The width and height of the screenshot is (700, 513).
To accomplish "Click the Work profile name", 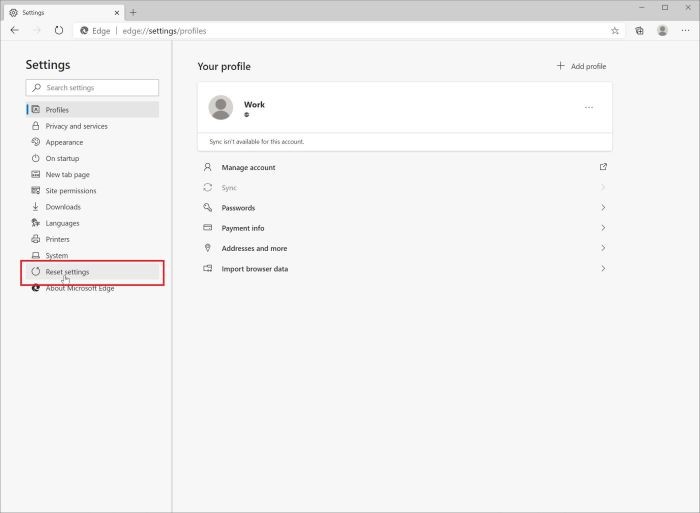I will [x=254, y=104].
